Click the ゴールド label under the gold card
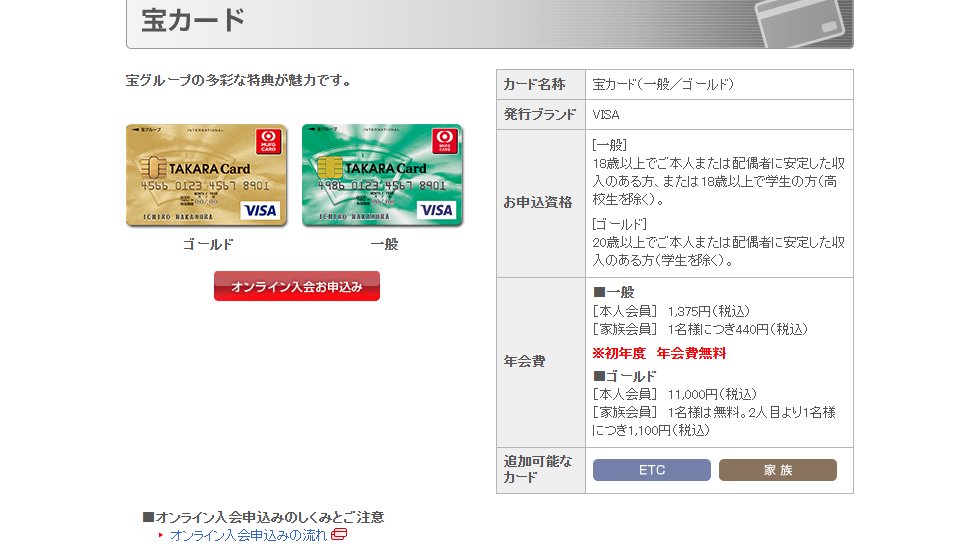The width and height of the screenshot is (980, 549). click(x=208, y=244)
